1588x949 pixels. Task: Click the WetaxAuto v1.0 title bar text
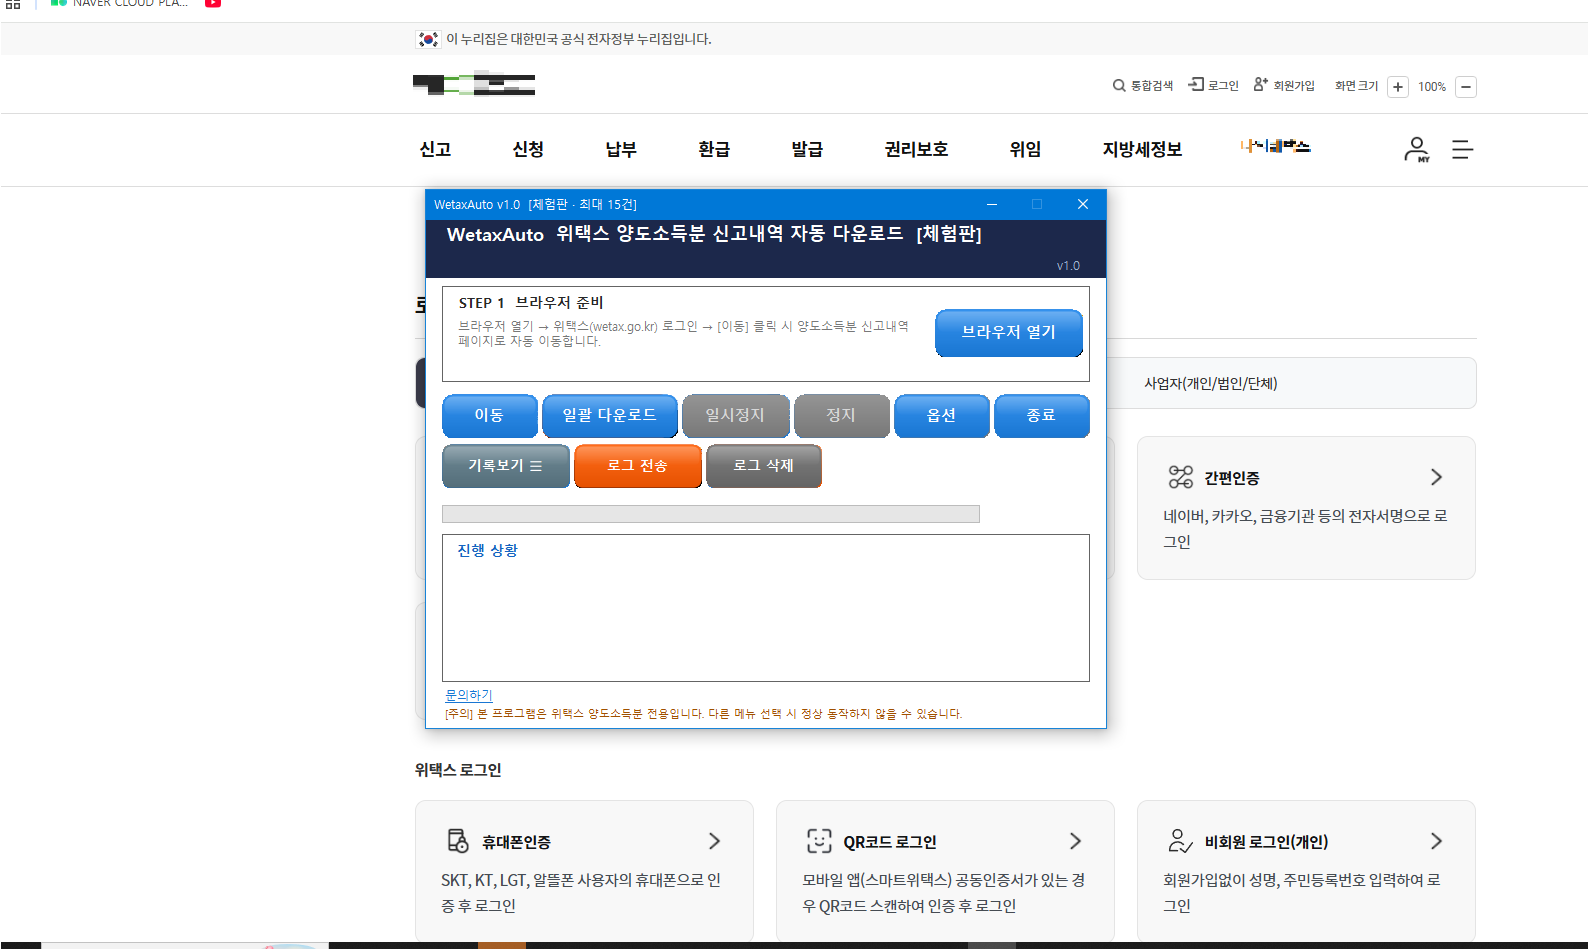[535, 204]
